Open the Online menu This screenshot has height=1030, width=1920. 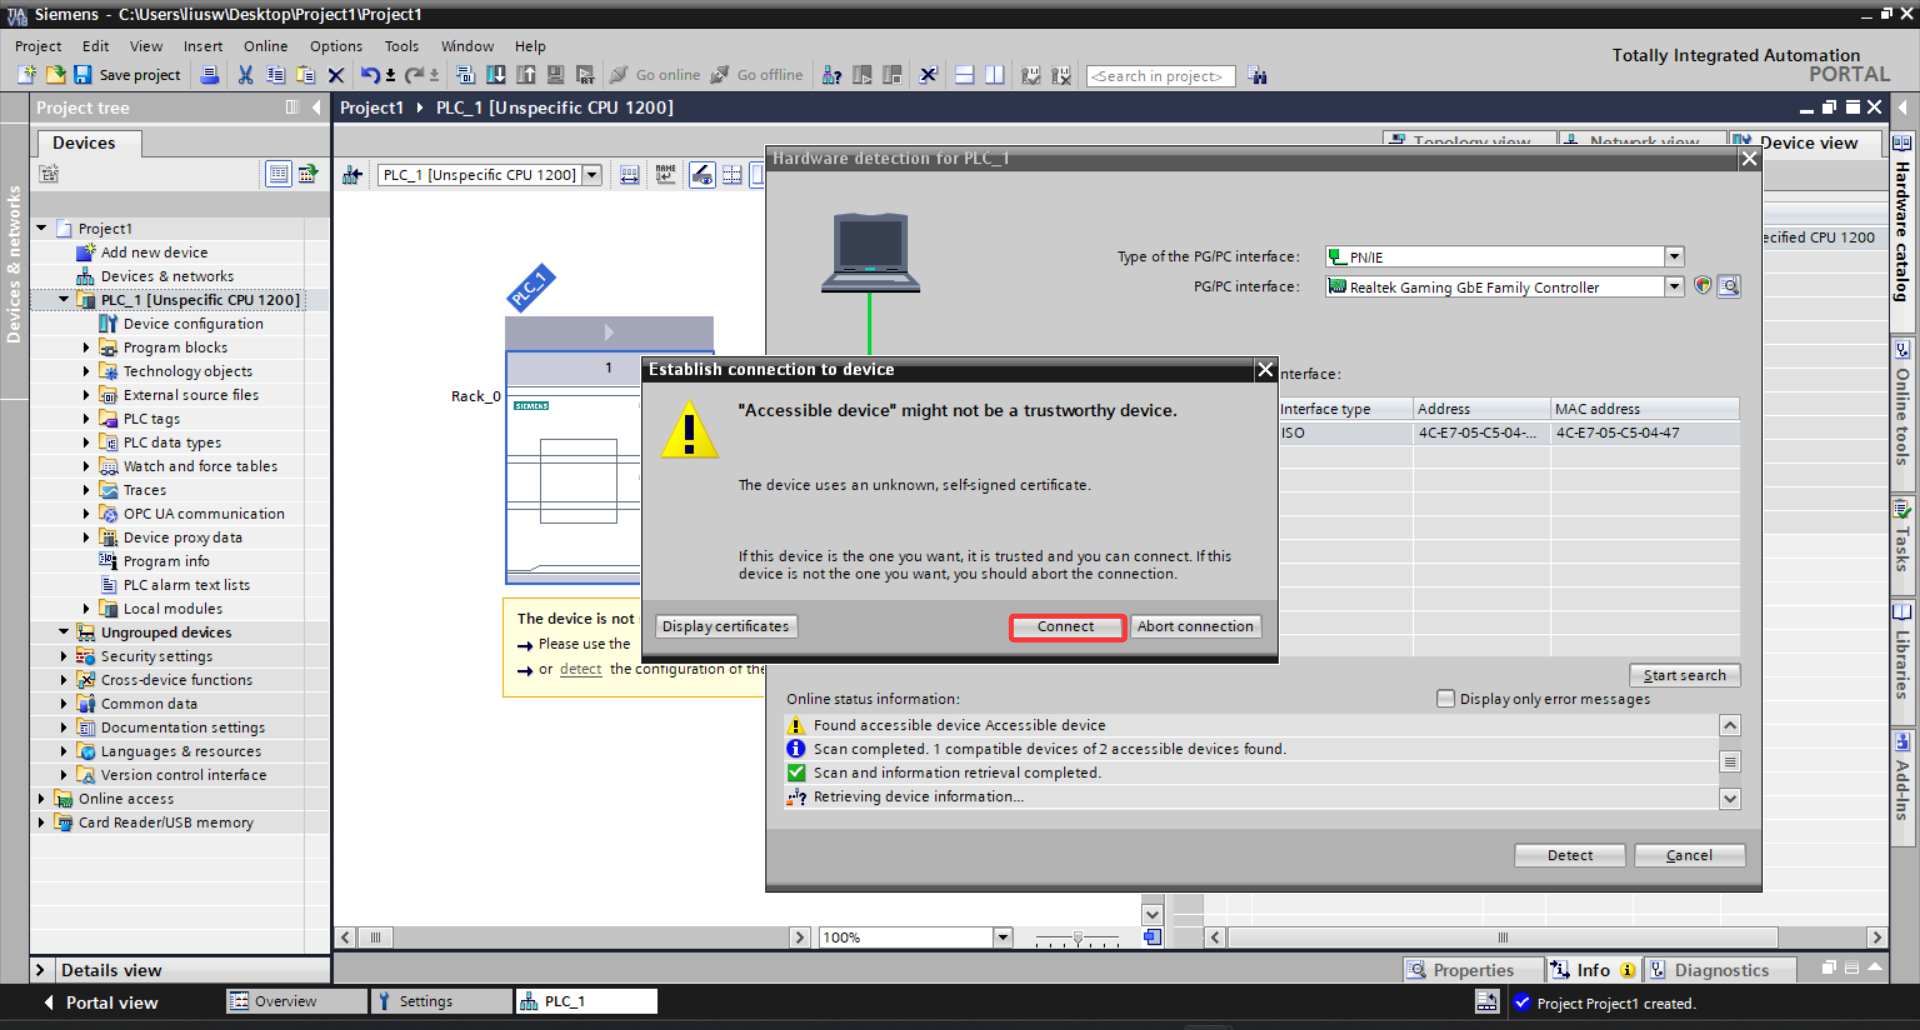pyautogui.click(x=265, y=46)
